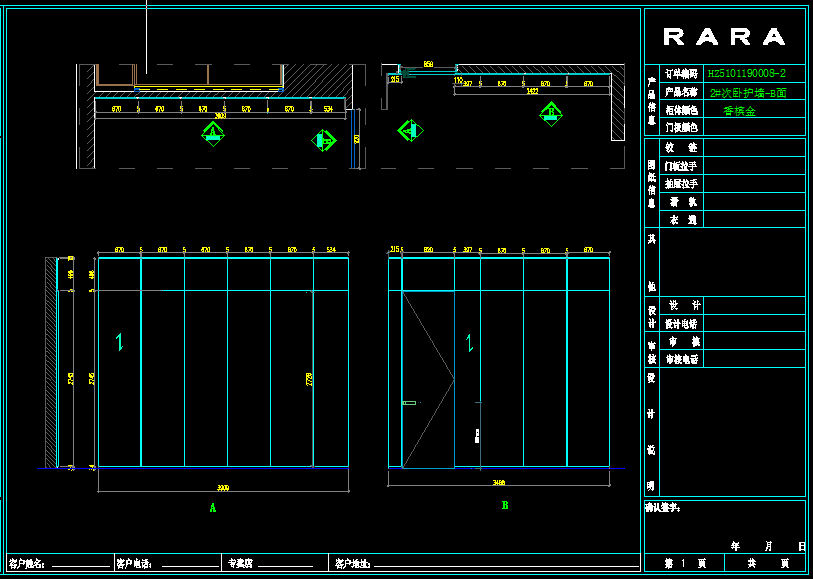
Task: Click the 香槟金 cabinet color value
Action: pyautogui.click(x=740, y=111)
